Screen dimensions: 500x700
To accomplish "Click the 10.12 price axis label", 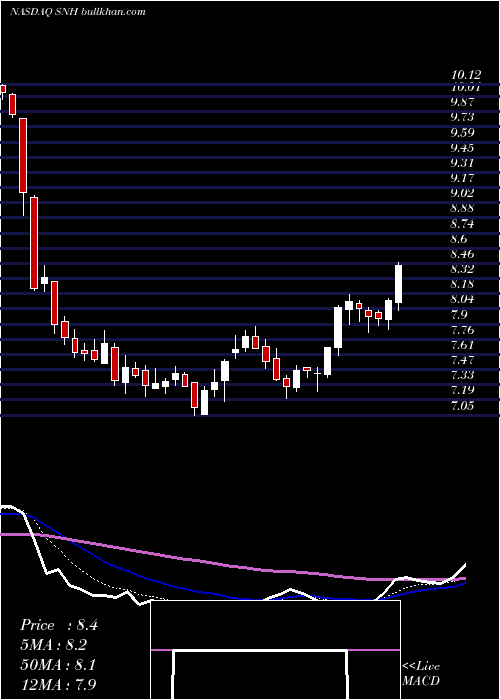I will tap(467, 75).
